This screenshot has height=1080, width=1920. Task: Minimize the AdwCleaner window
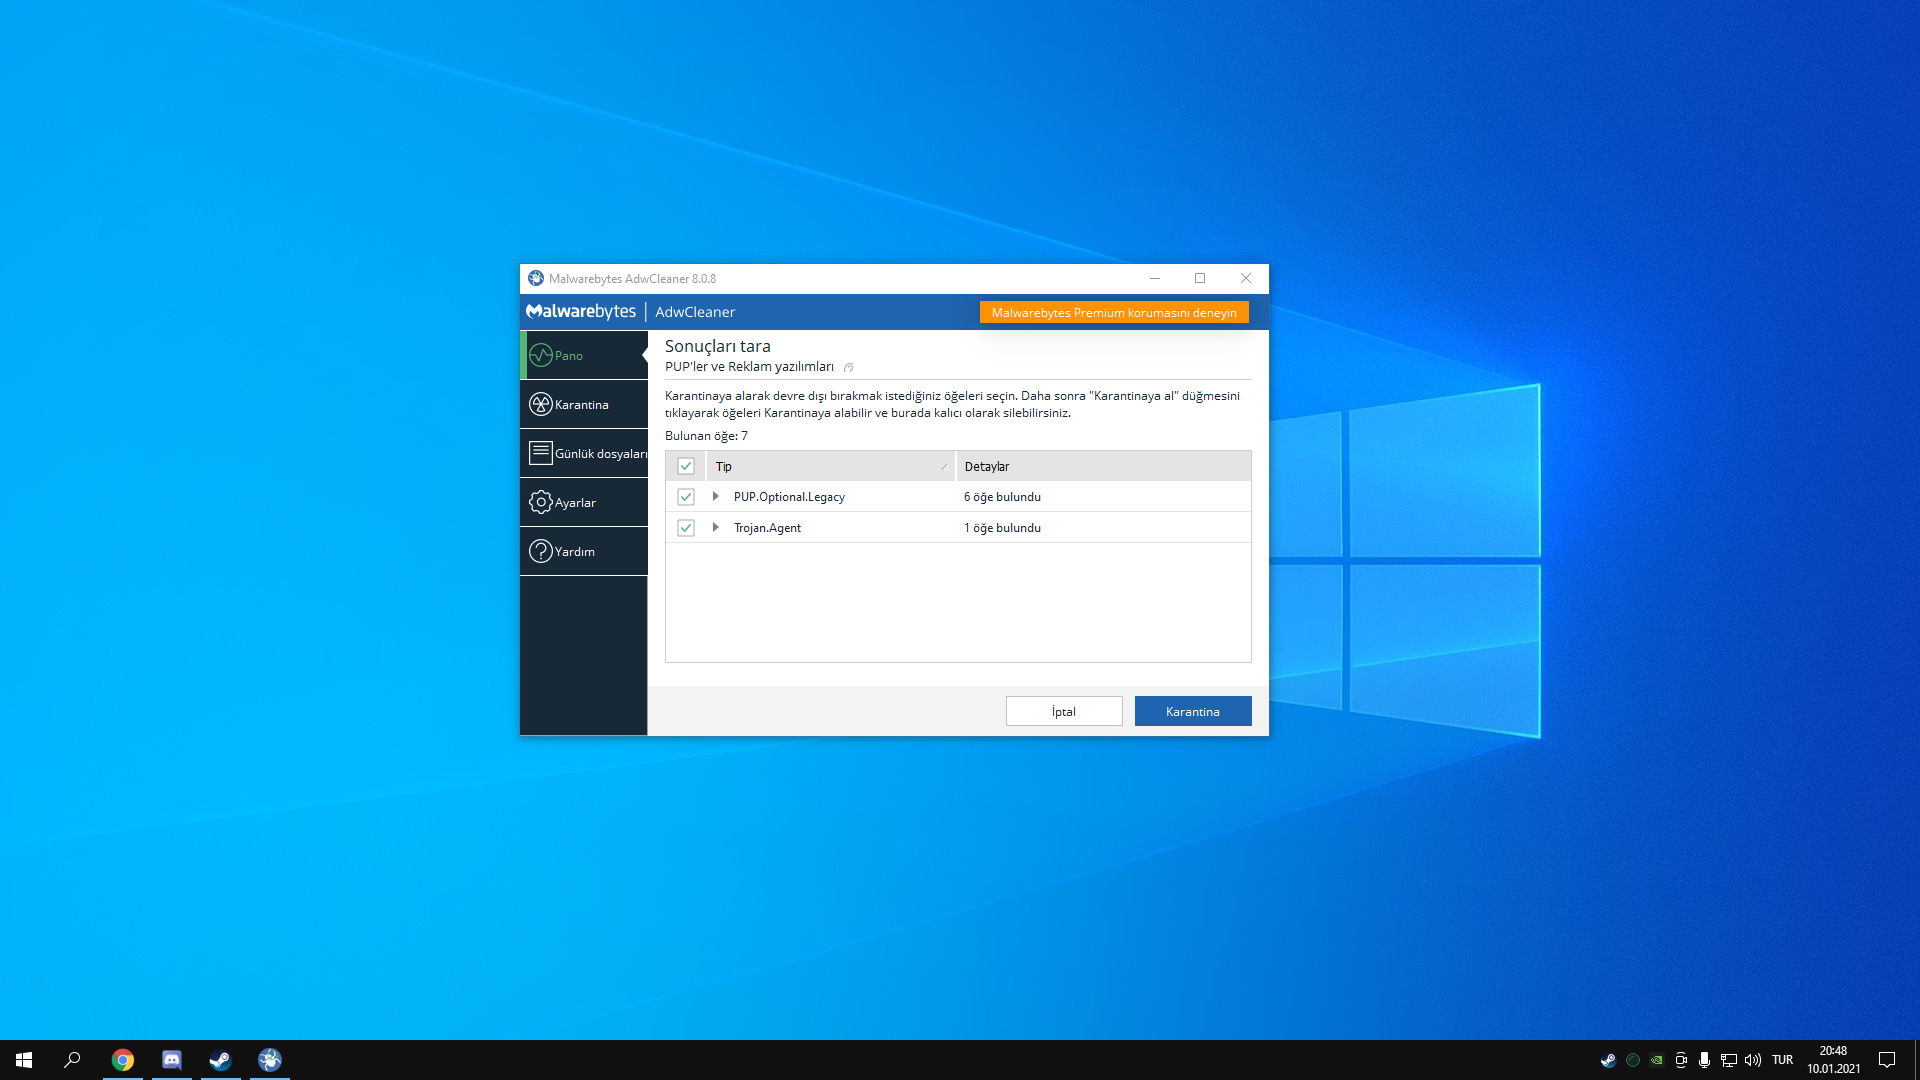click(x=1155, y=278)
